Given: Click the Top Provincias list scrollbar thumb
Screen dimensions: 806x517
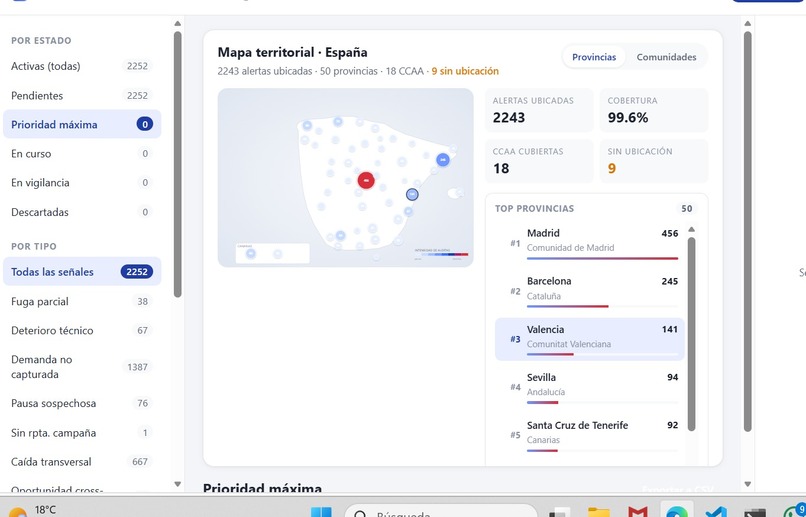Looking at the screenshot, I should [x=691, y=334].
